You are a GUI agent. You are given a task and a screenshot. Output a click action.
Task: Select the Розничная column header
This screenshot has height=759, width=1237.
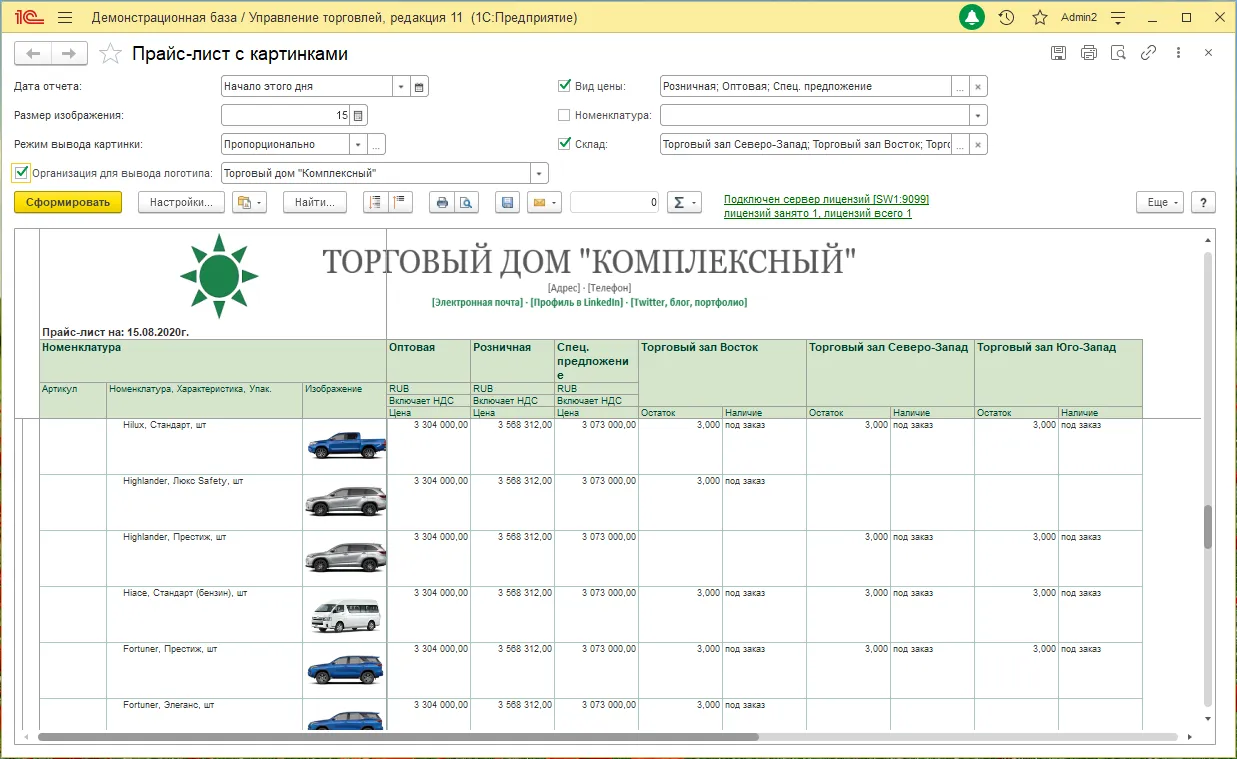coord(512,360)
